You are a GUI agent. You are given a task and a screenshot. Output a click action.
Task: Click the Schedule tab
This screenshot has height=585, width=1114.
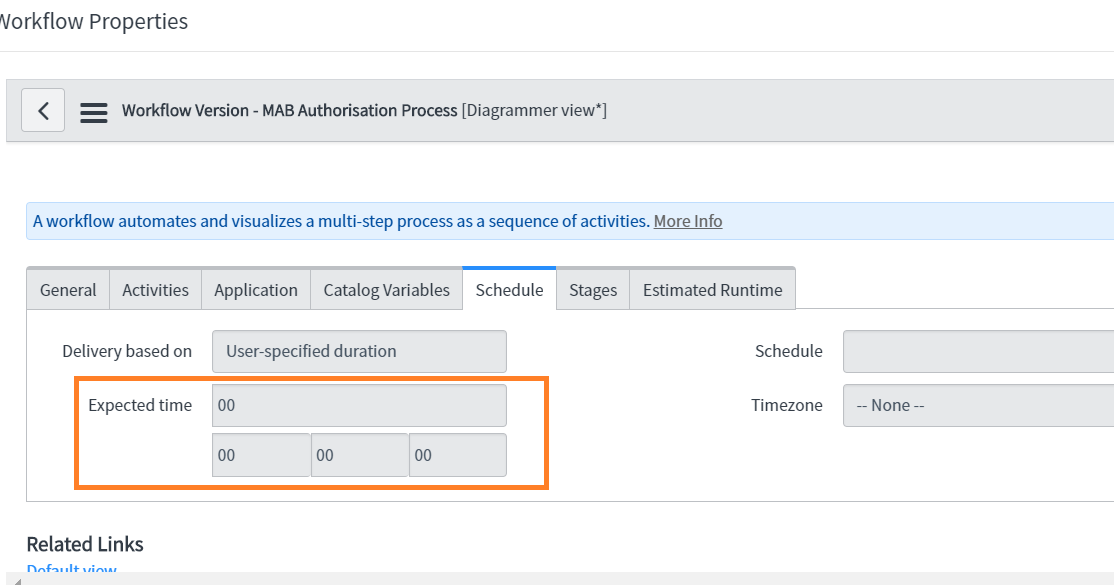point(509,290)
